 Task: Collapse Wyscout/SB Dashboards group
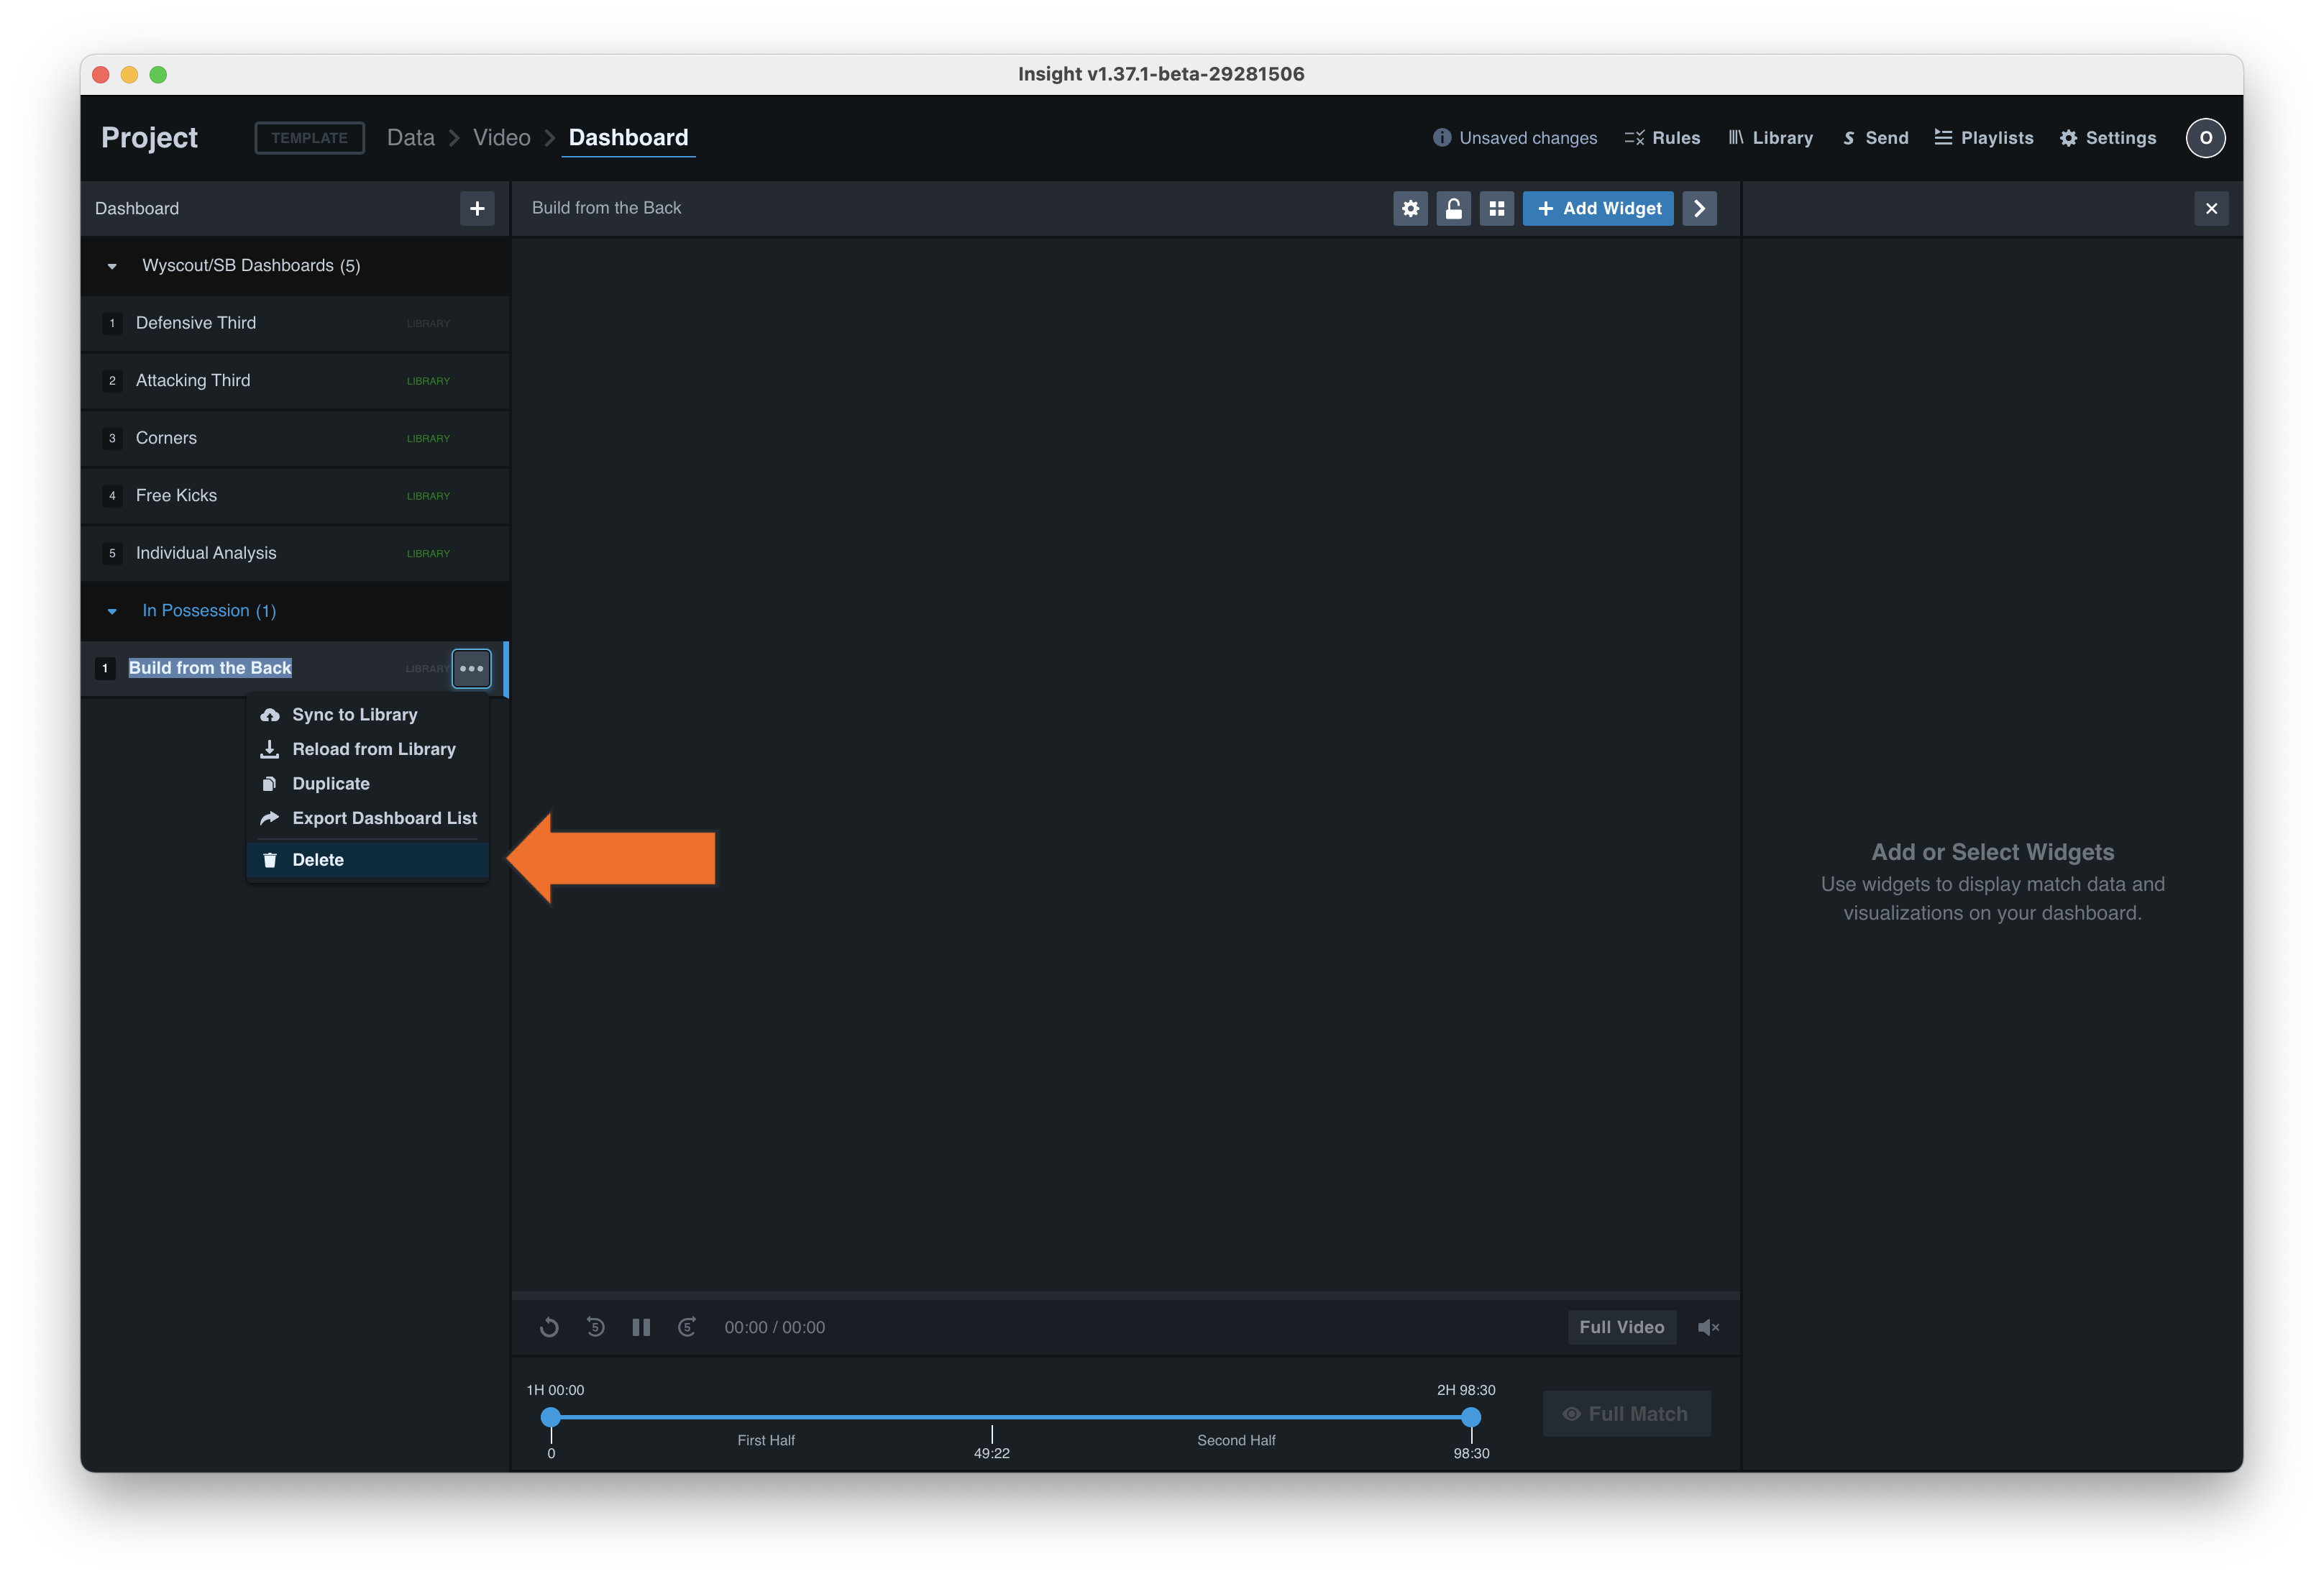click(x=112, y=266)
